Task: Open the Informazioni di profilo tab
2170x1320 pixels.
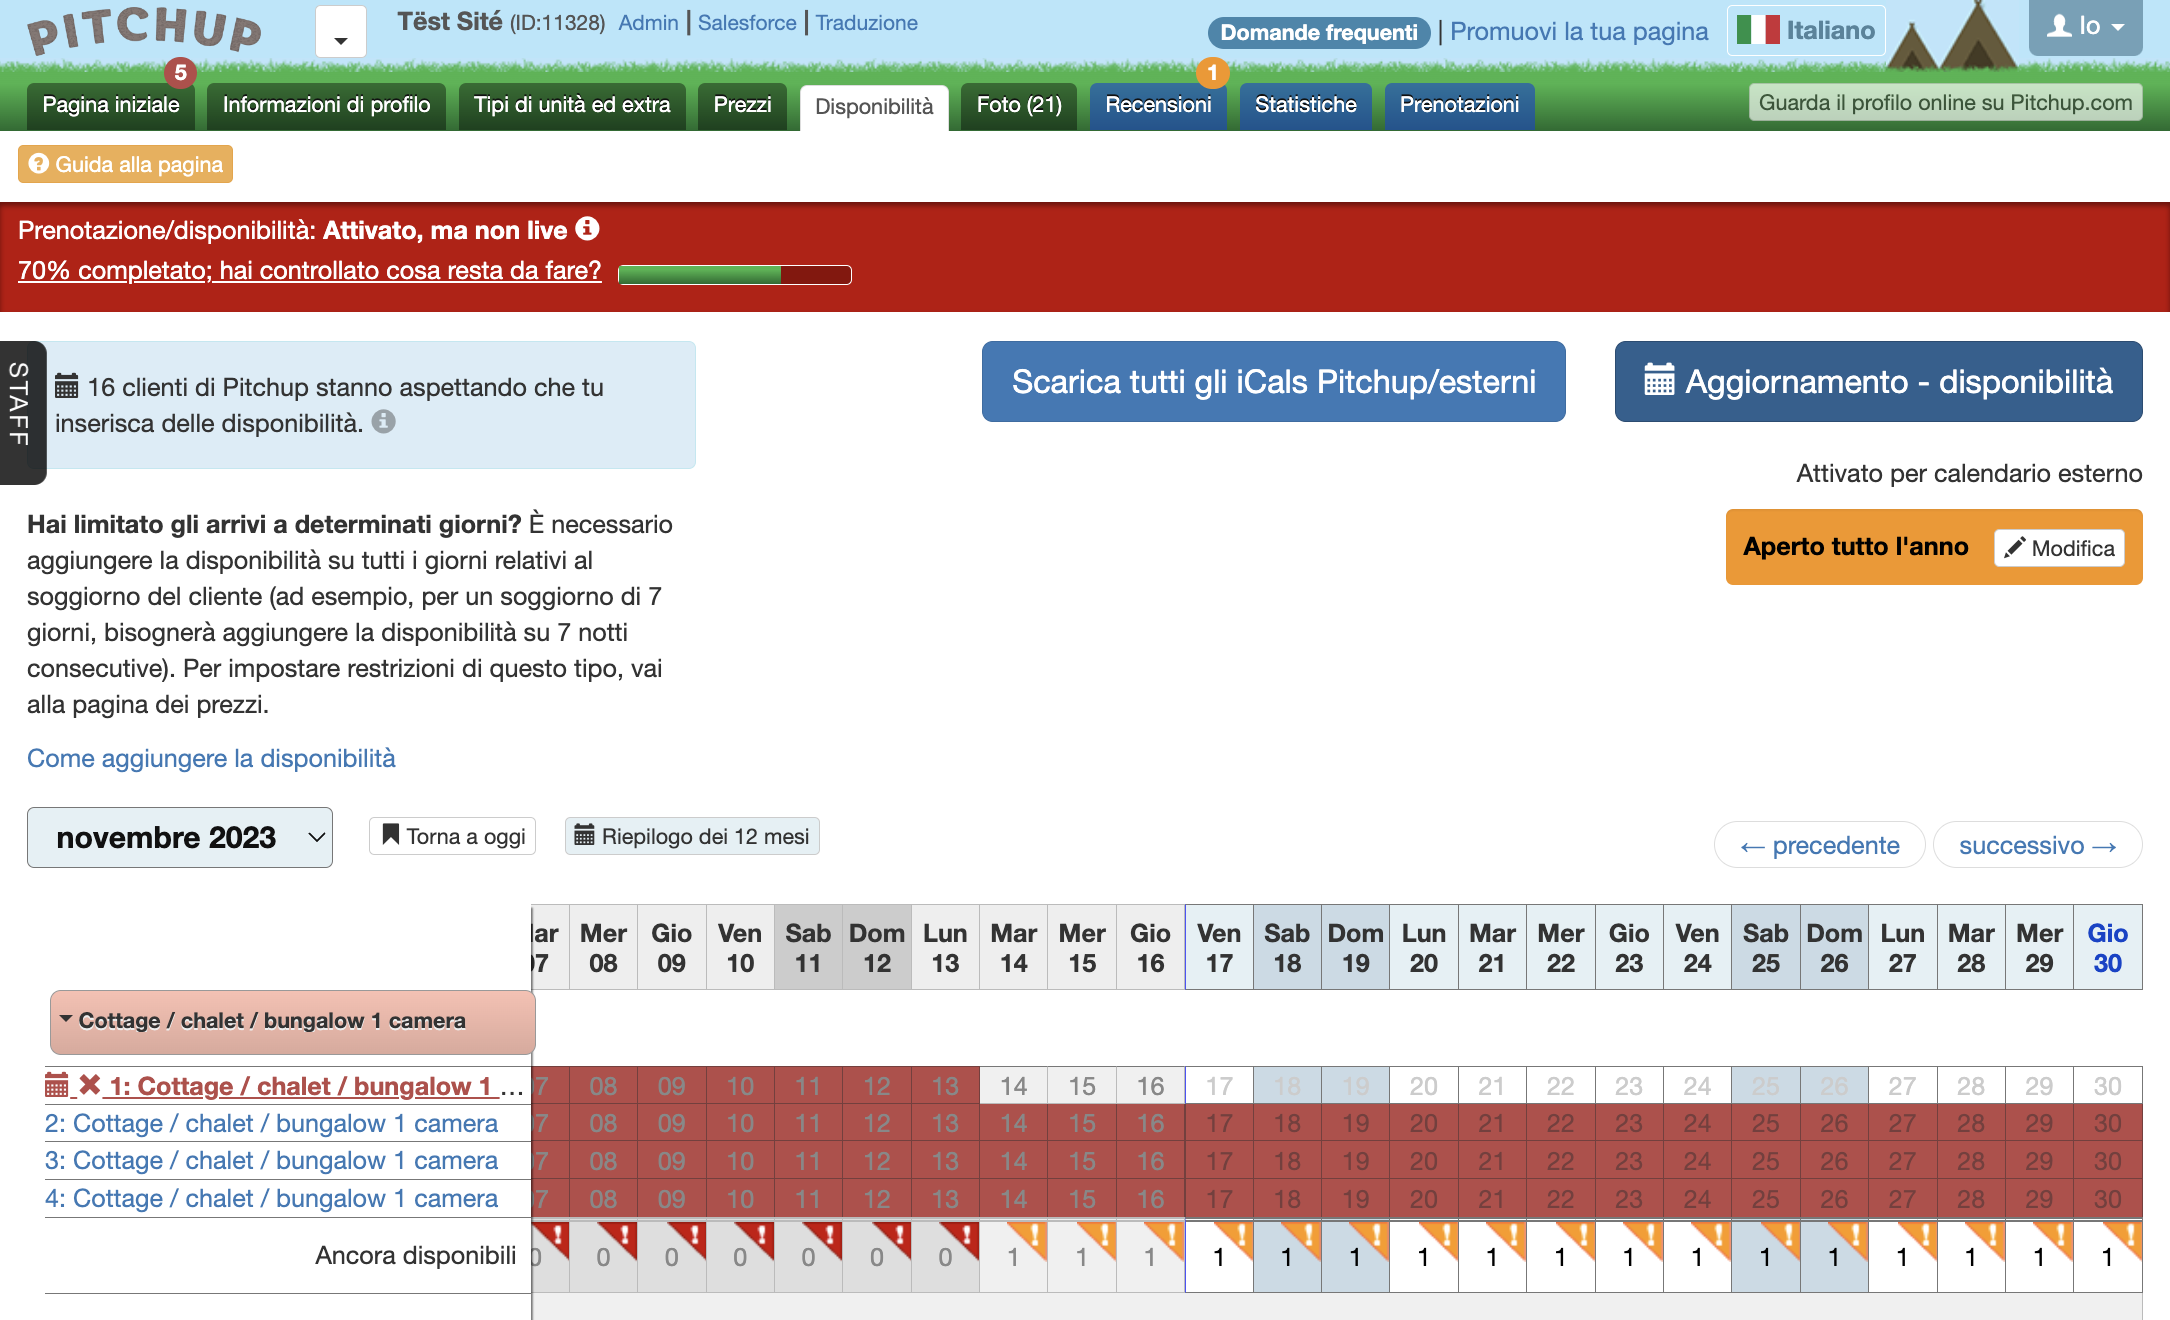Action: [326, 105]
